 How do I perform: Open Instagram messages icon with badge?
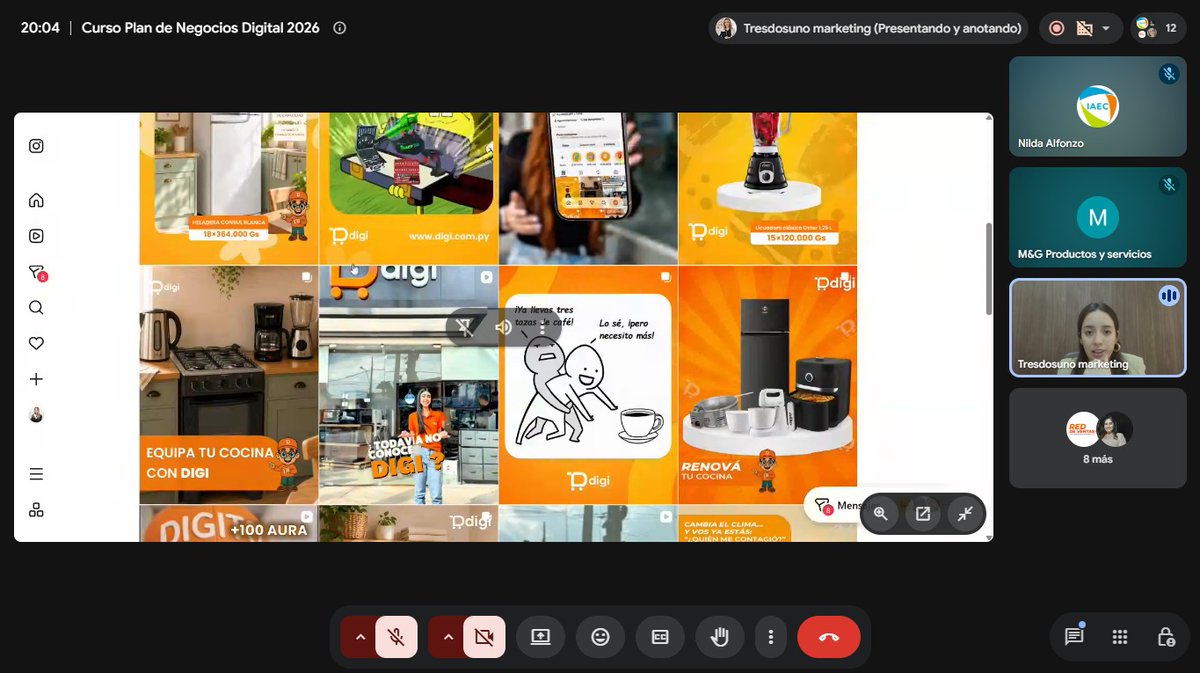(37, 272)
